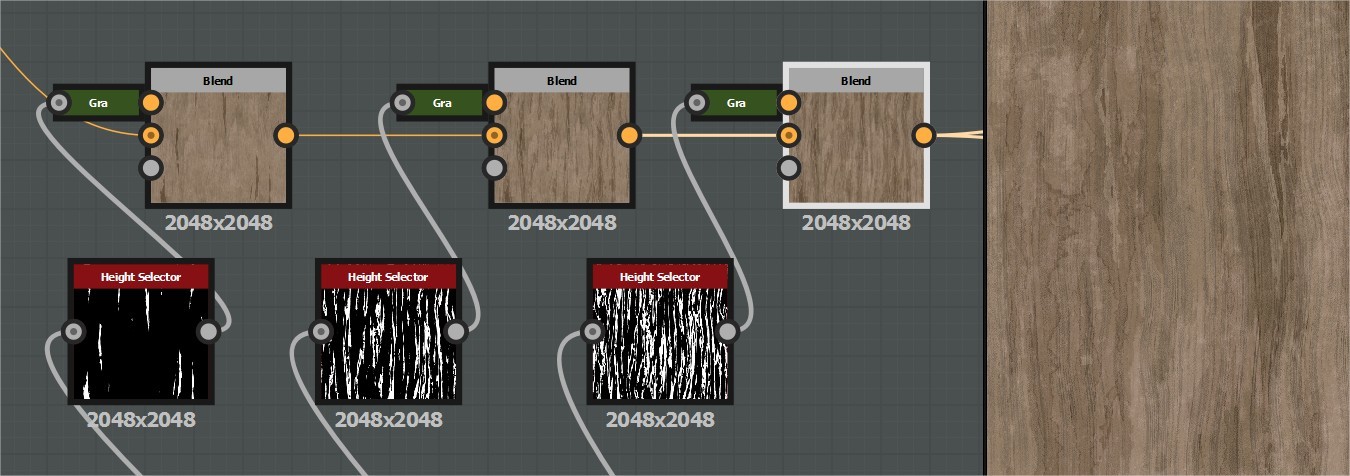Select the highlighted Blend node's title bar
Image resolution: width=1350 pixels, height=476 pixels.
tap(856, 81)
